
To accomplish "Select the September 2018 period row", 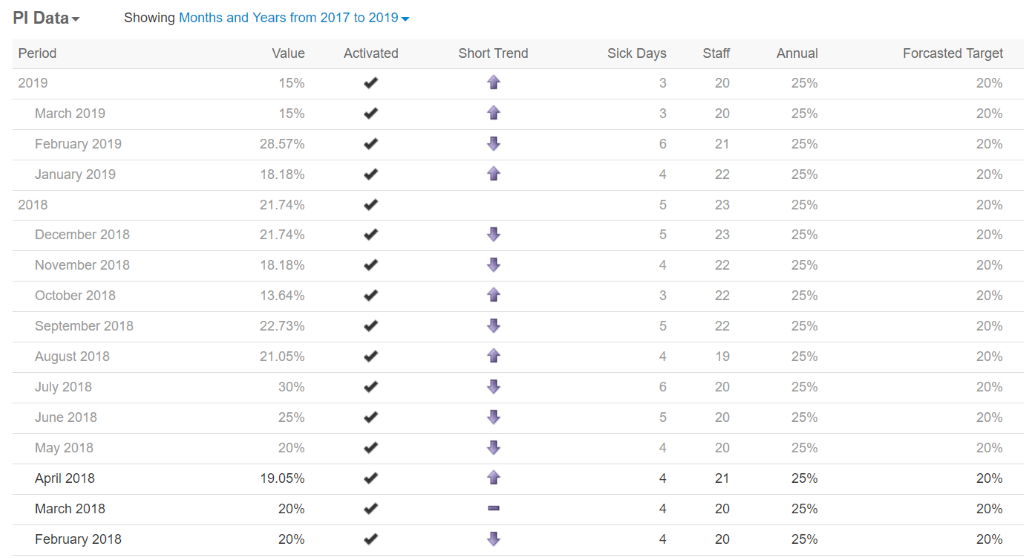I will (x=518, y=326).
